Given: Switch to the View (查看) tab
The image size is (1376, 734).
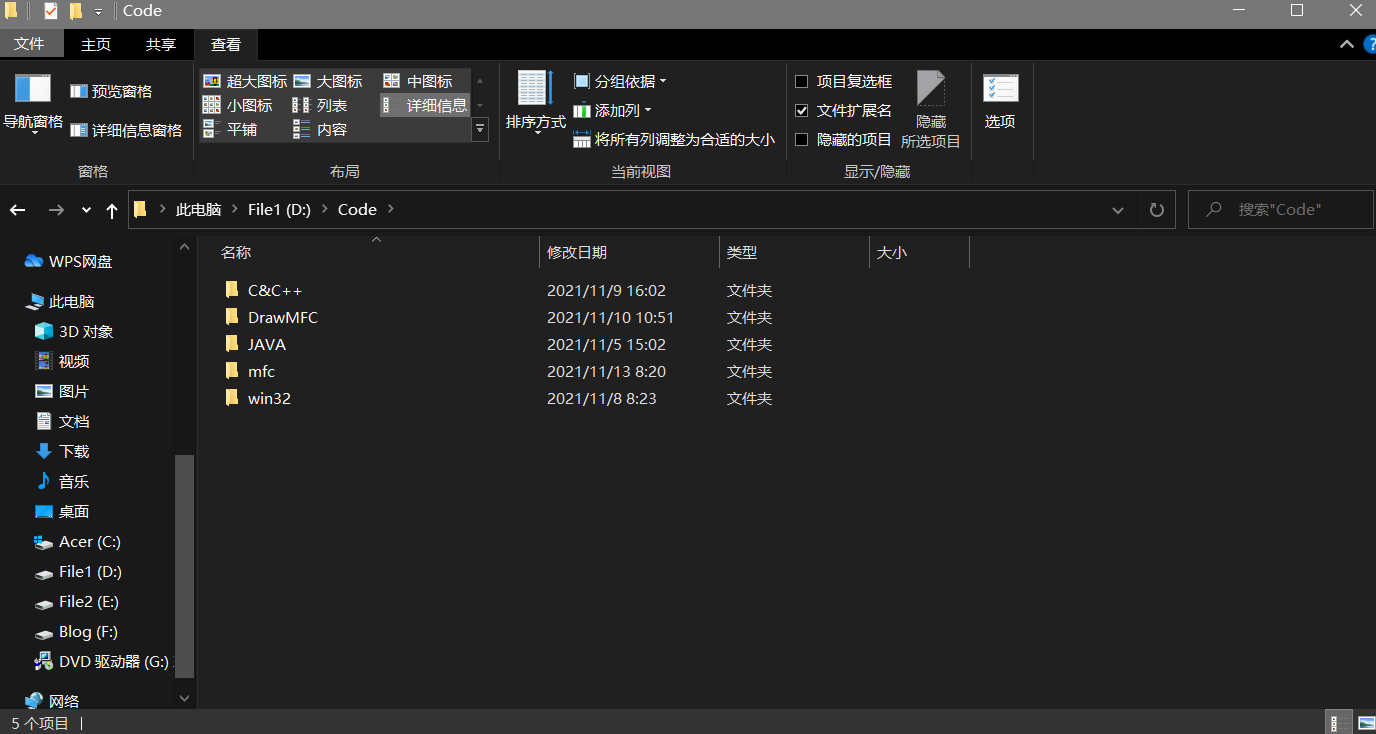Looking at the screenshot, I should 226,44.
